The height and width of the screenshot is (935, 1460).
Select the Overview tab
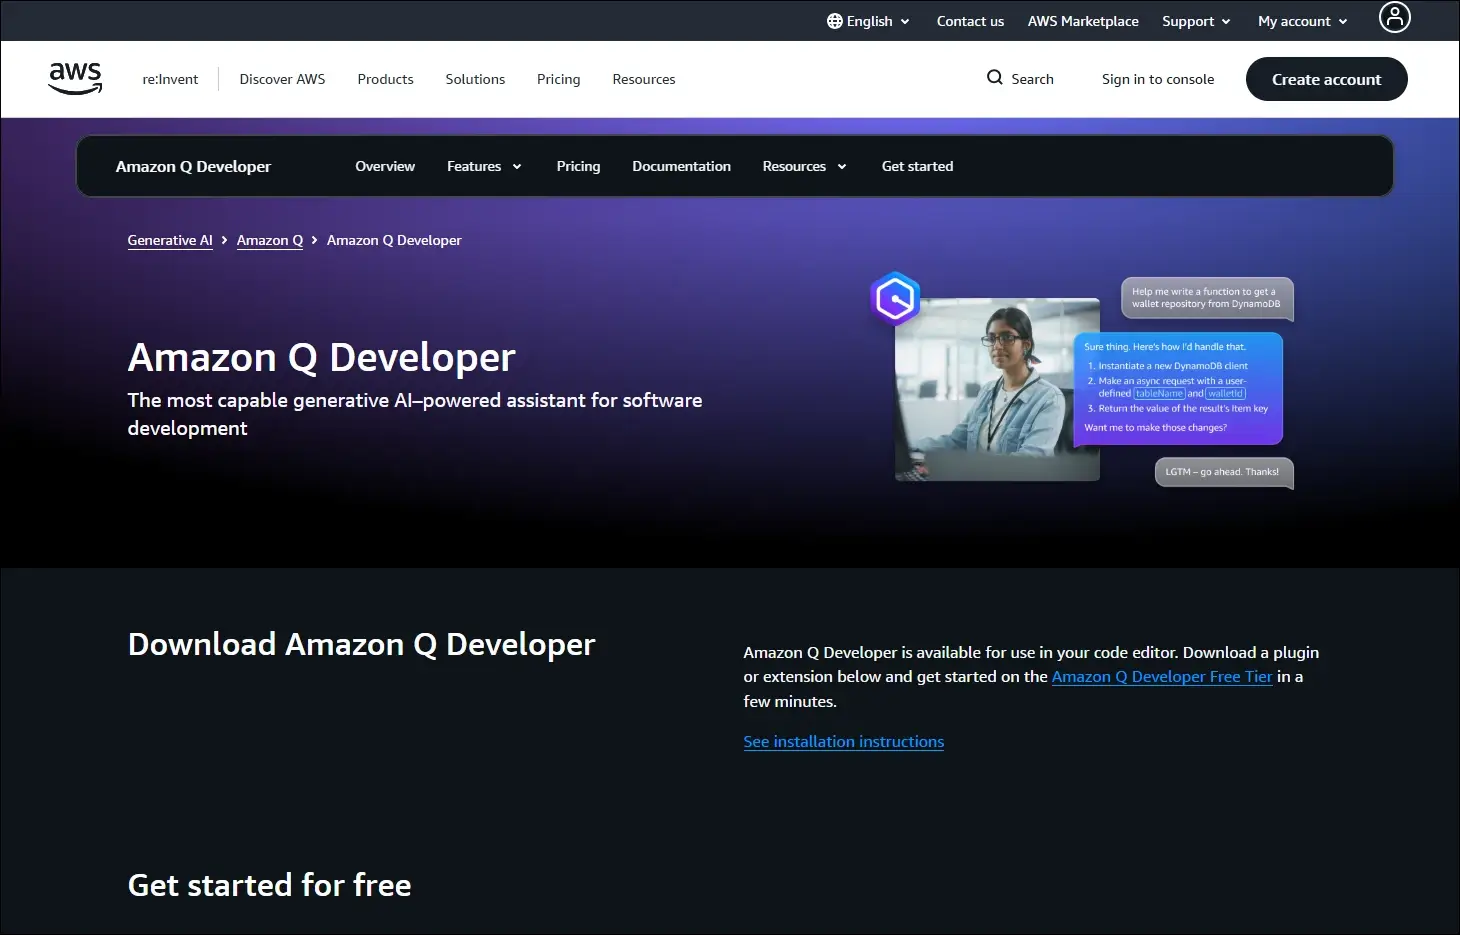click(385, 166)
